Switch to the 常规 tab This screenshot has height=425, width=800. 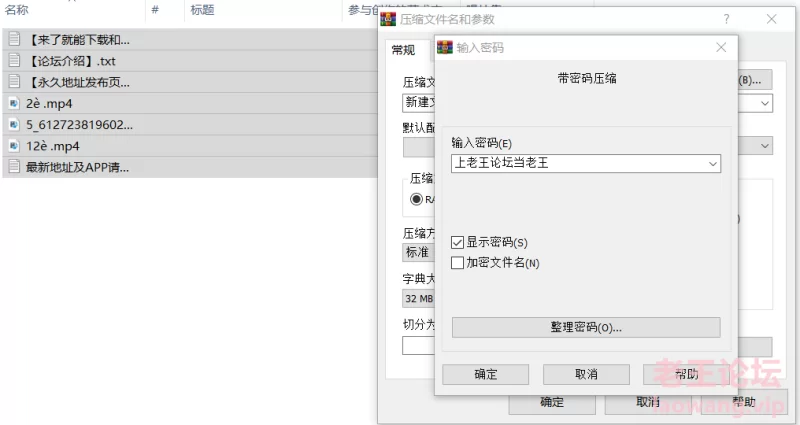click(x=403, y=50)
